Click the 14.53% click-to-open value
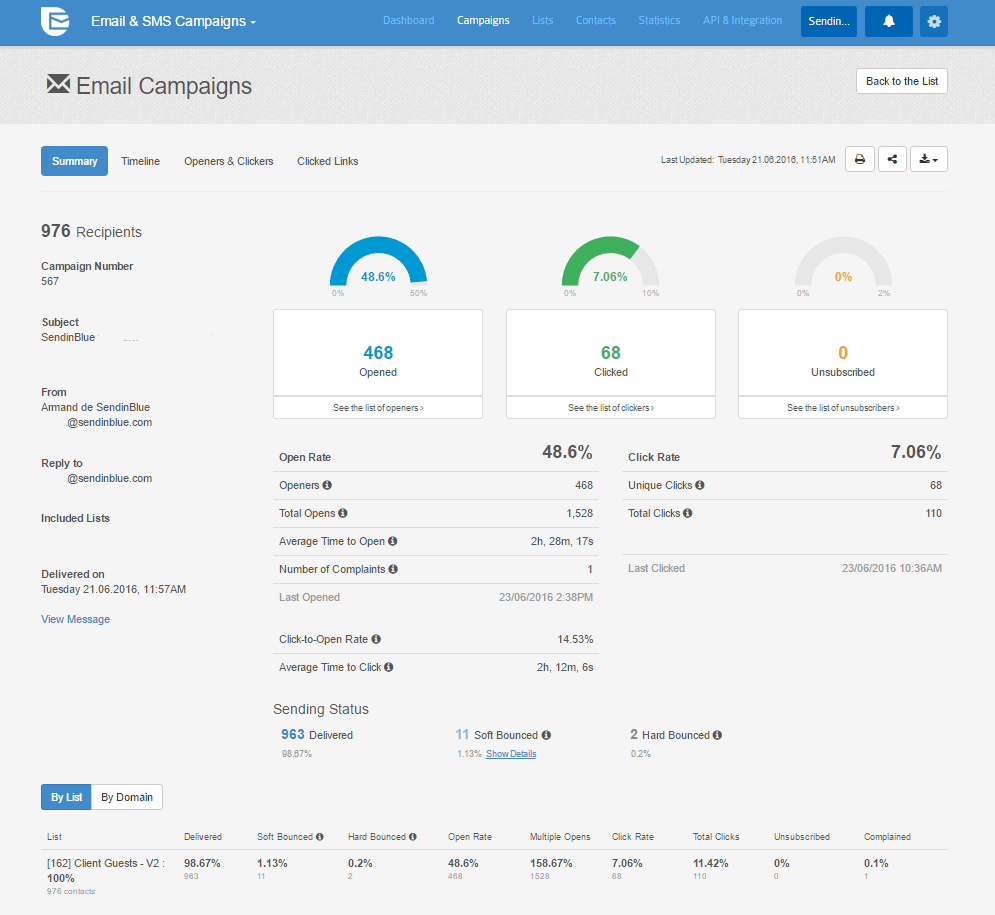The height and width of the screenshot is (915, 995). click(575, 639)
